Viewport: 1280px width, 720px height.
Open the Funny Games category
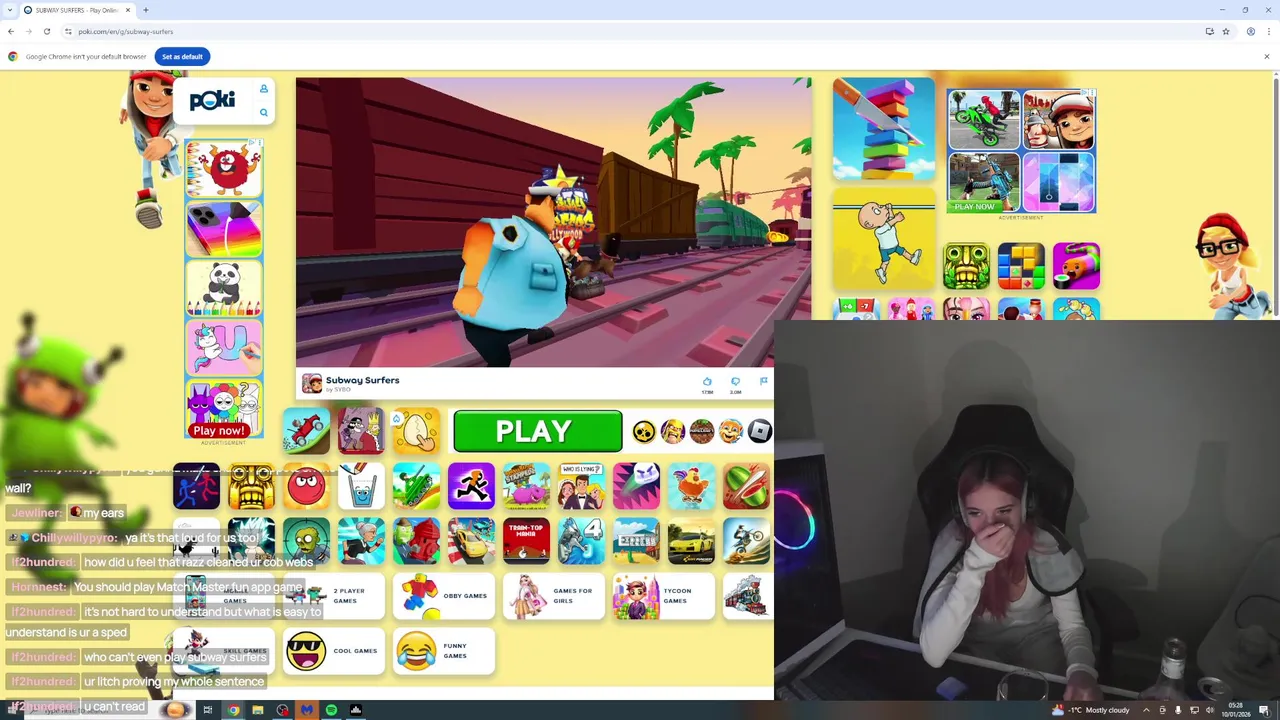point(444,651)
